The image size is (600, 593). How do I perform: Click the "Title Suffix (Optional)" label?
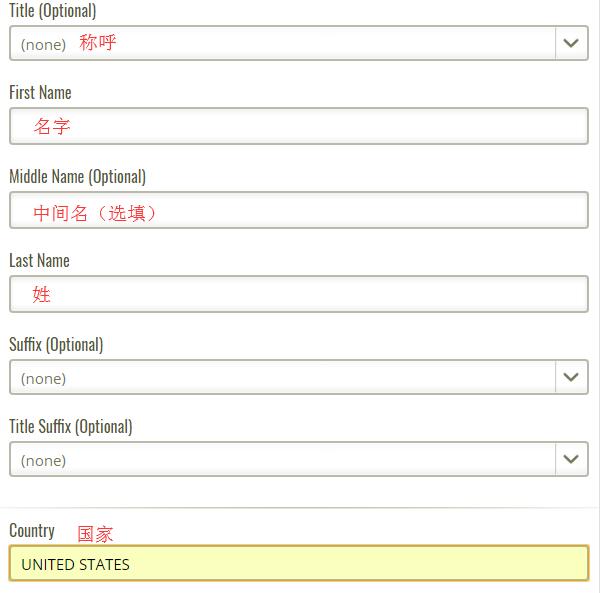coord(71,427)
